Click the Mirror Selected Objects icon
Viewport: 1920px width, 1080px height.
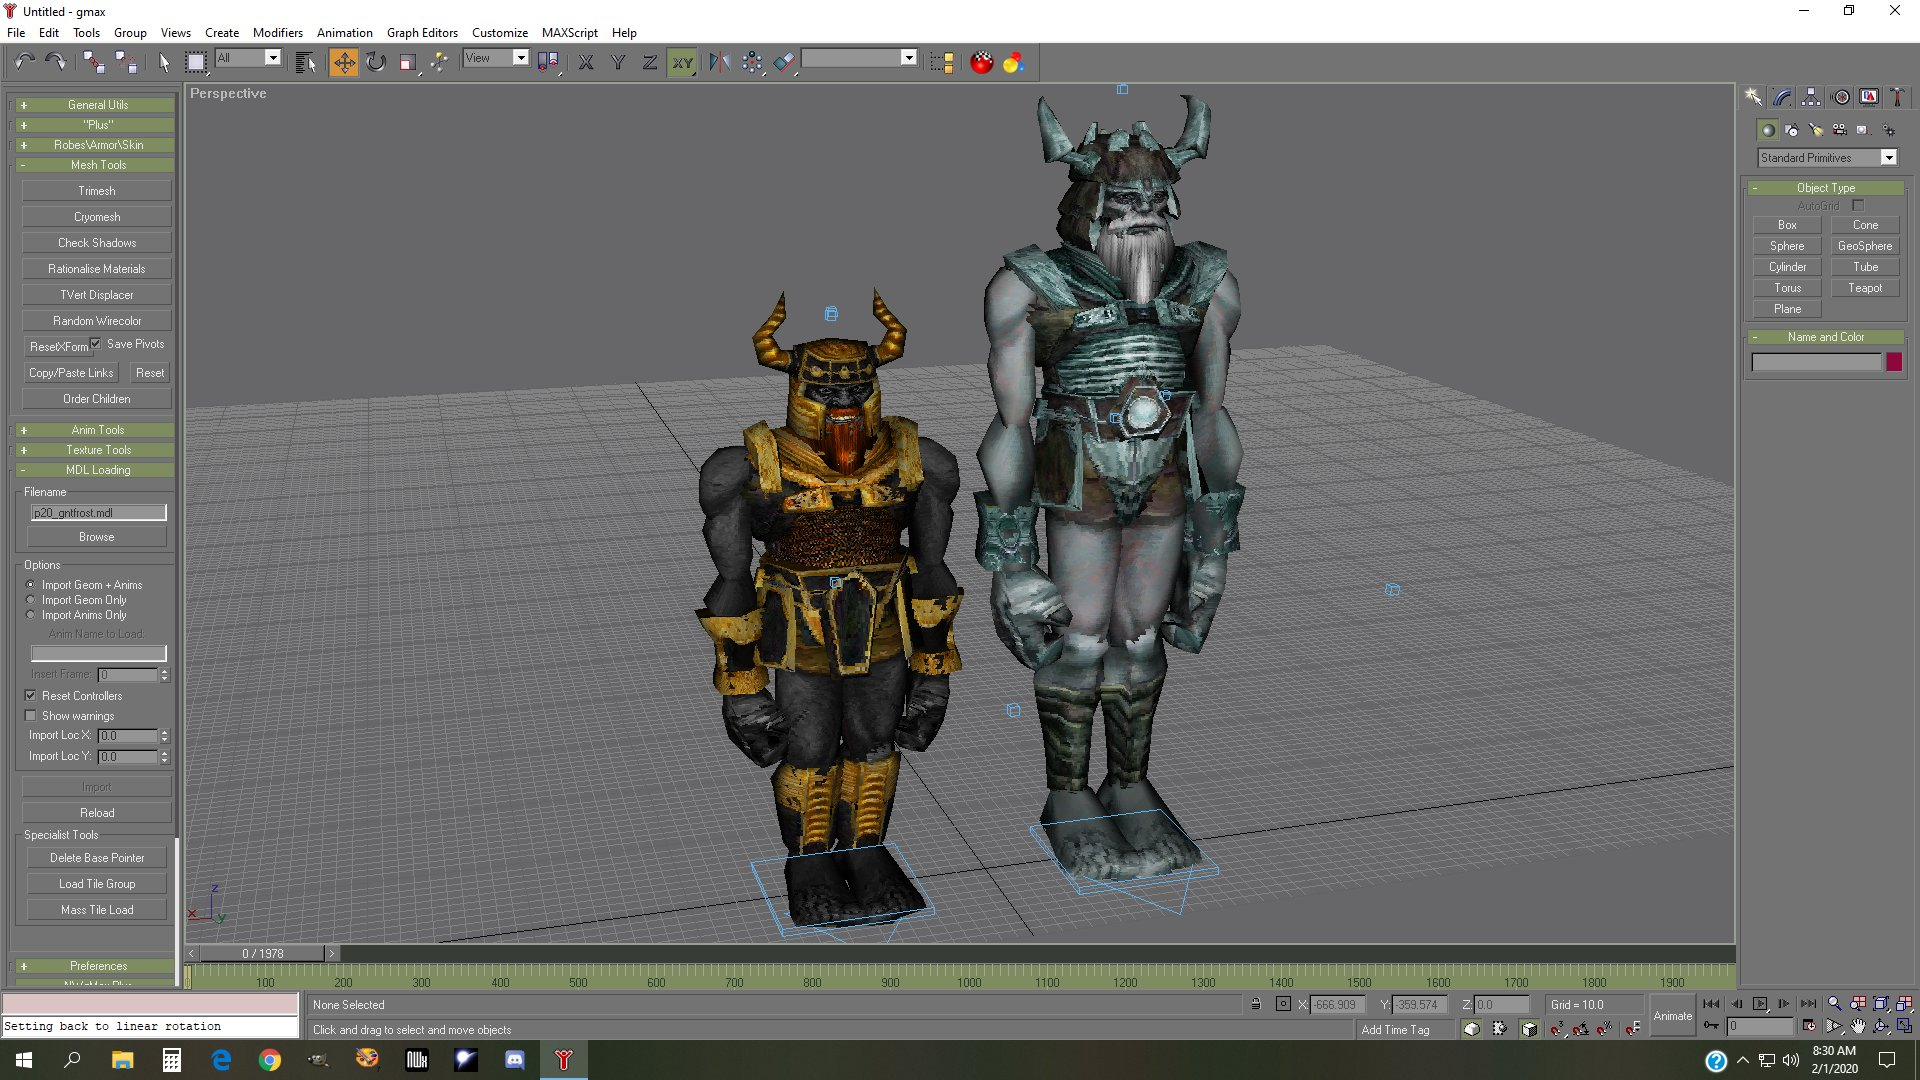tap(719, 62)
